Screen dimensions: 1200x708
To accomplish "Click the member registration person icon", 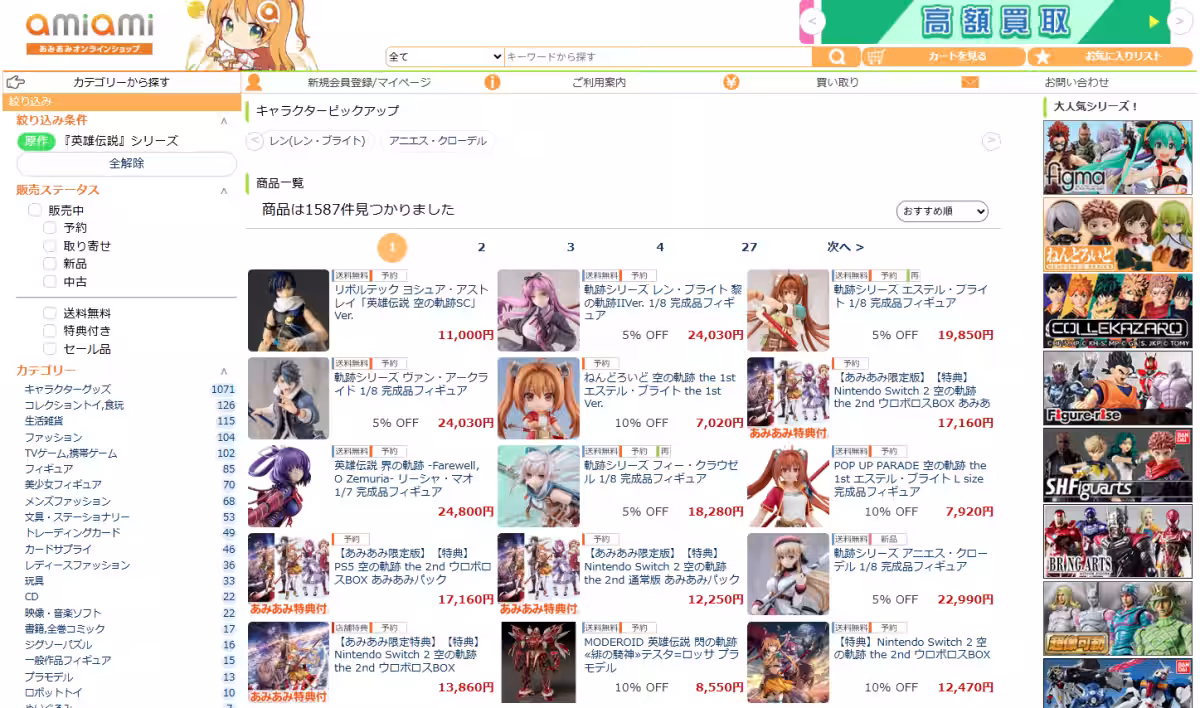I will [x=254, y=82].
